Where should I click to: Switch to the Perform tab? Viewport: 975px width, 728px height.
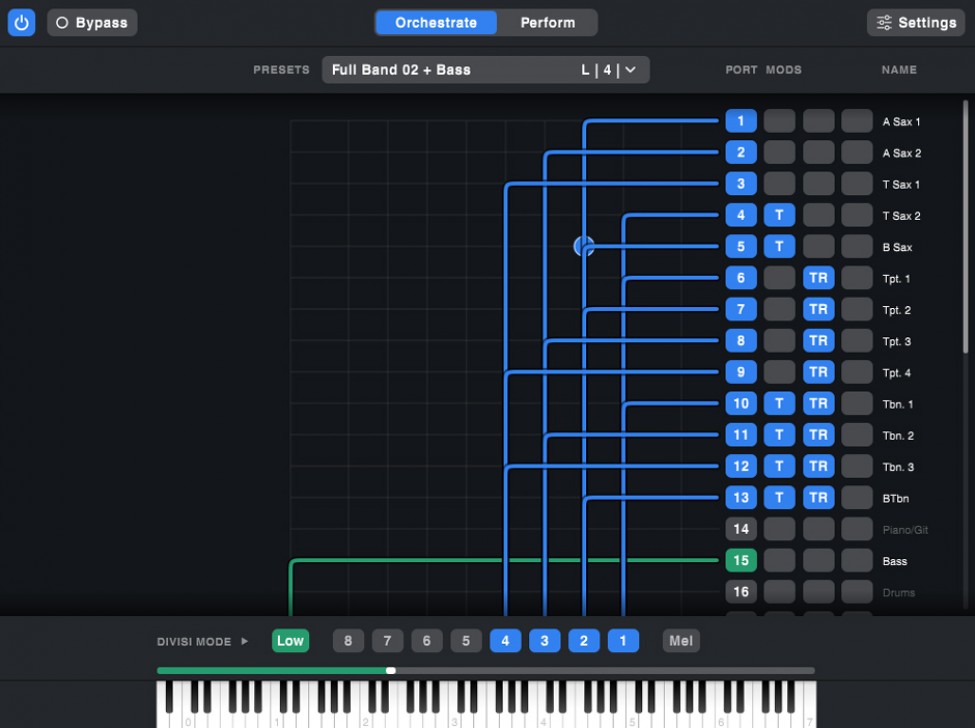(x=546, y=22)
